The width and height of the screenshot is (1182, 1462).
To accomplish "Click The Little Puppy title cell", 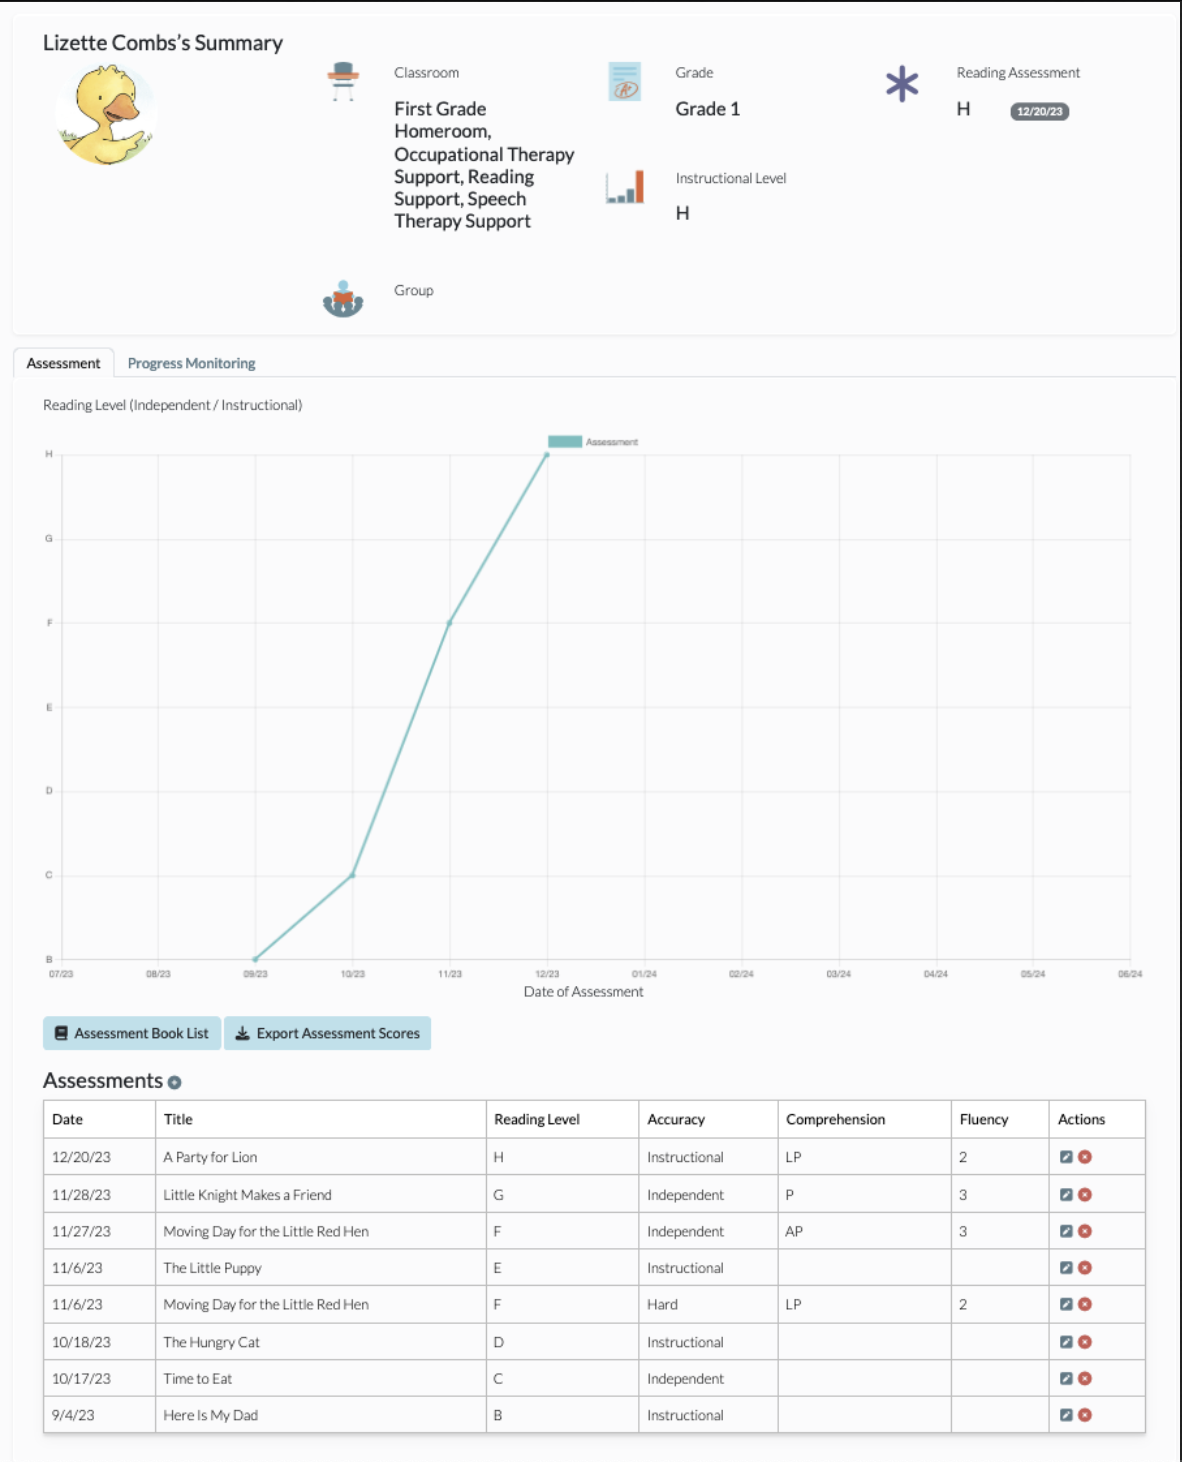I will tap(320, 1267).
